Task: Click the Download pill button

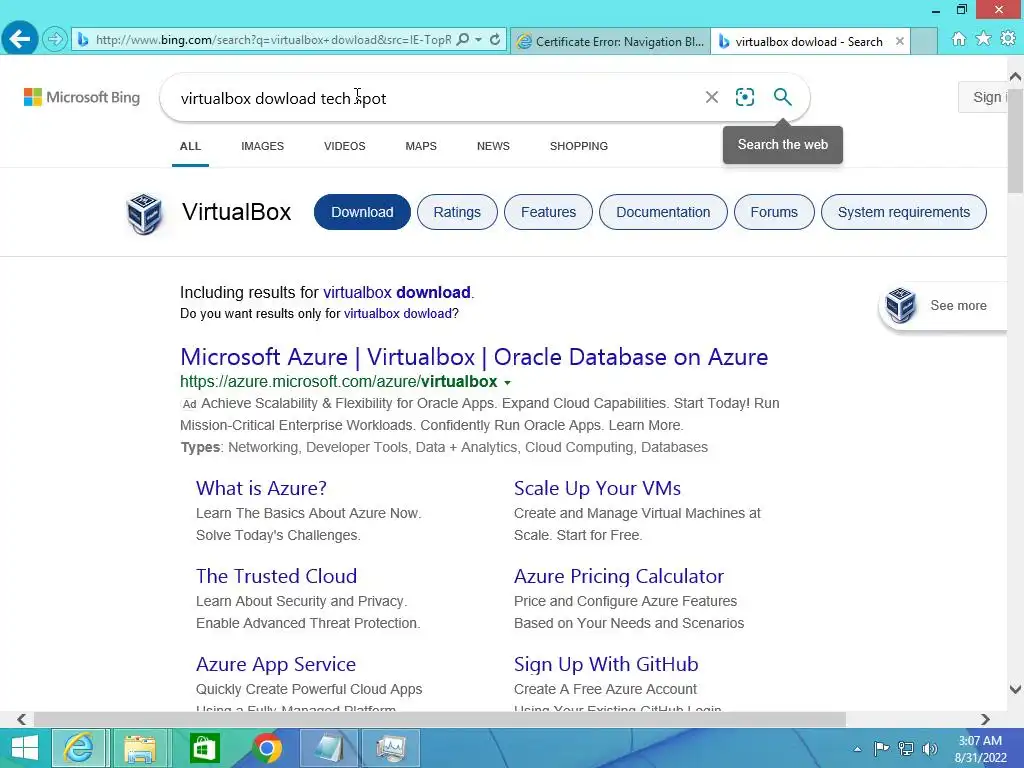Action: click(x=362, y=212)
